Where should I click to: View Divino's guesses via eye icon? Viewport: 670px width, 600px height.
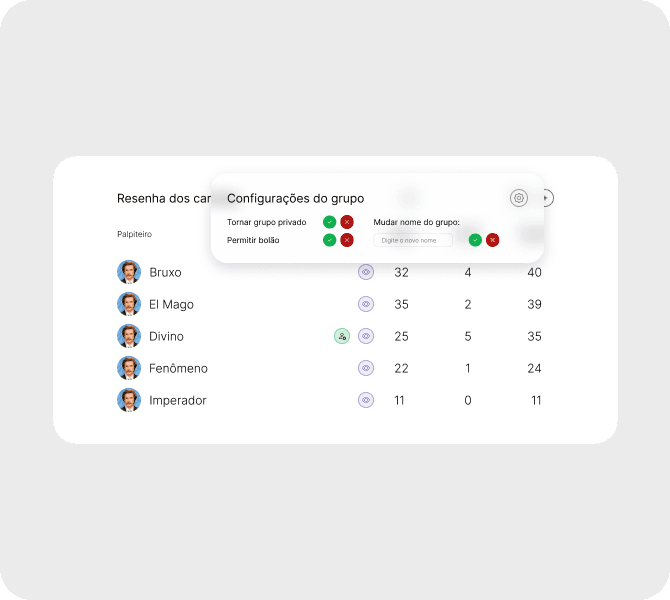pos(366,336)
